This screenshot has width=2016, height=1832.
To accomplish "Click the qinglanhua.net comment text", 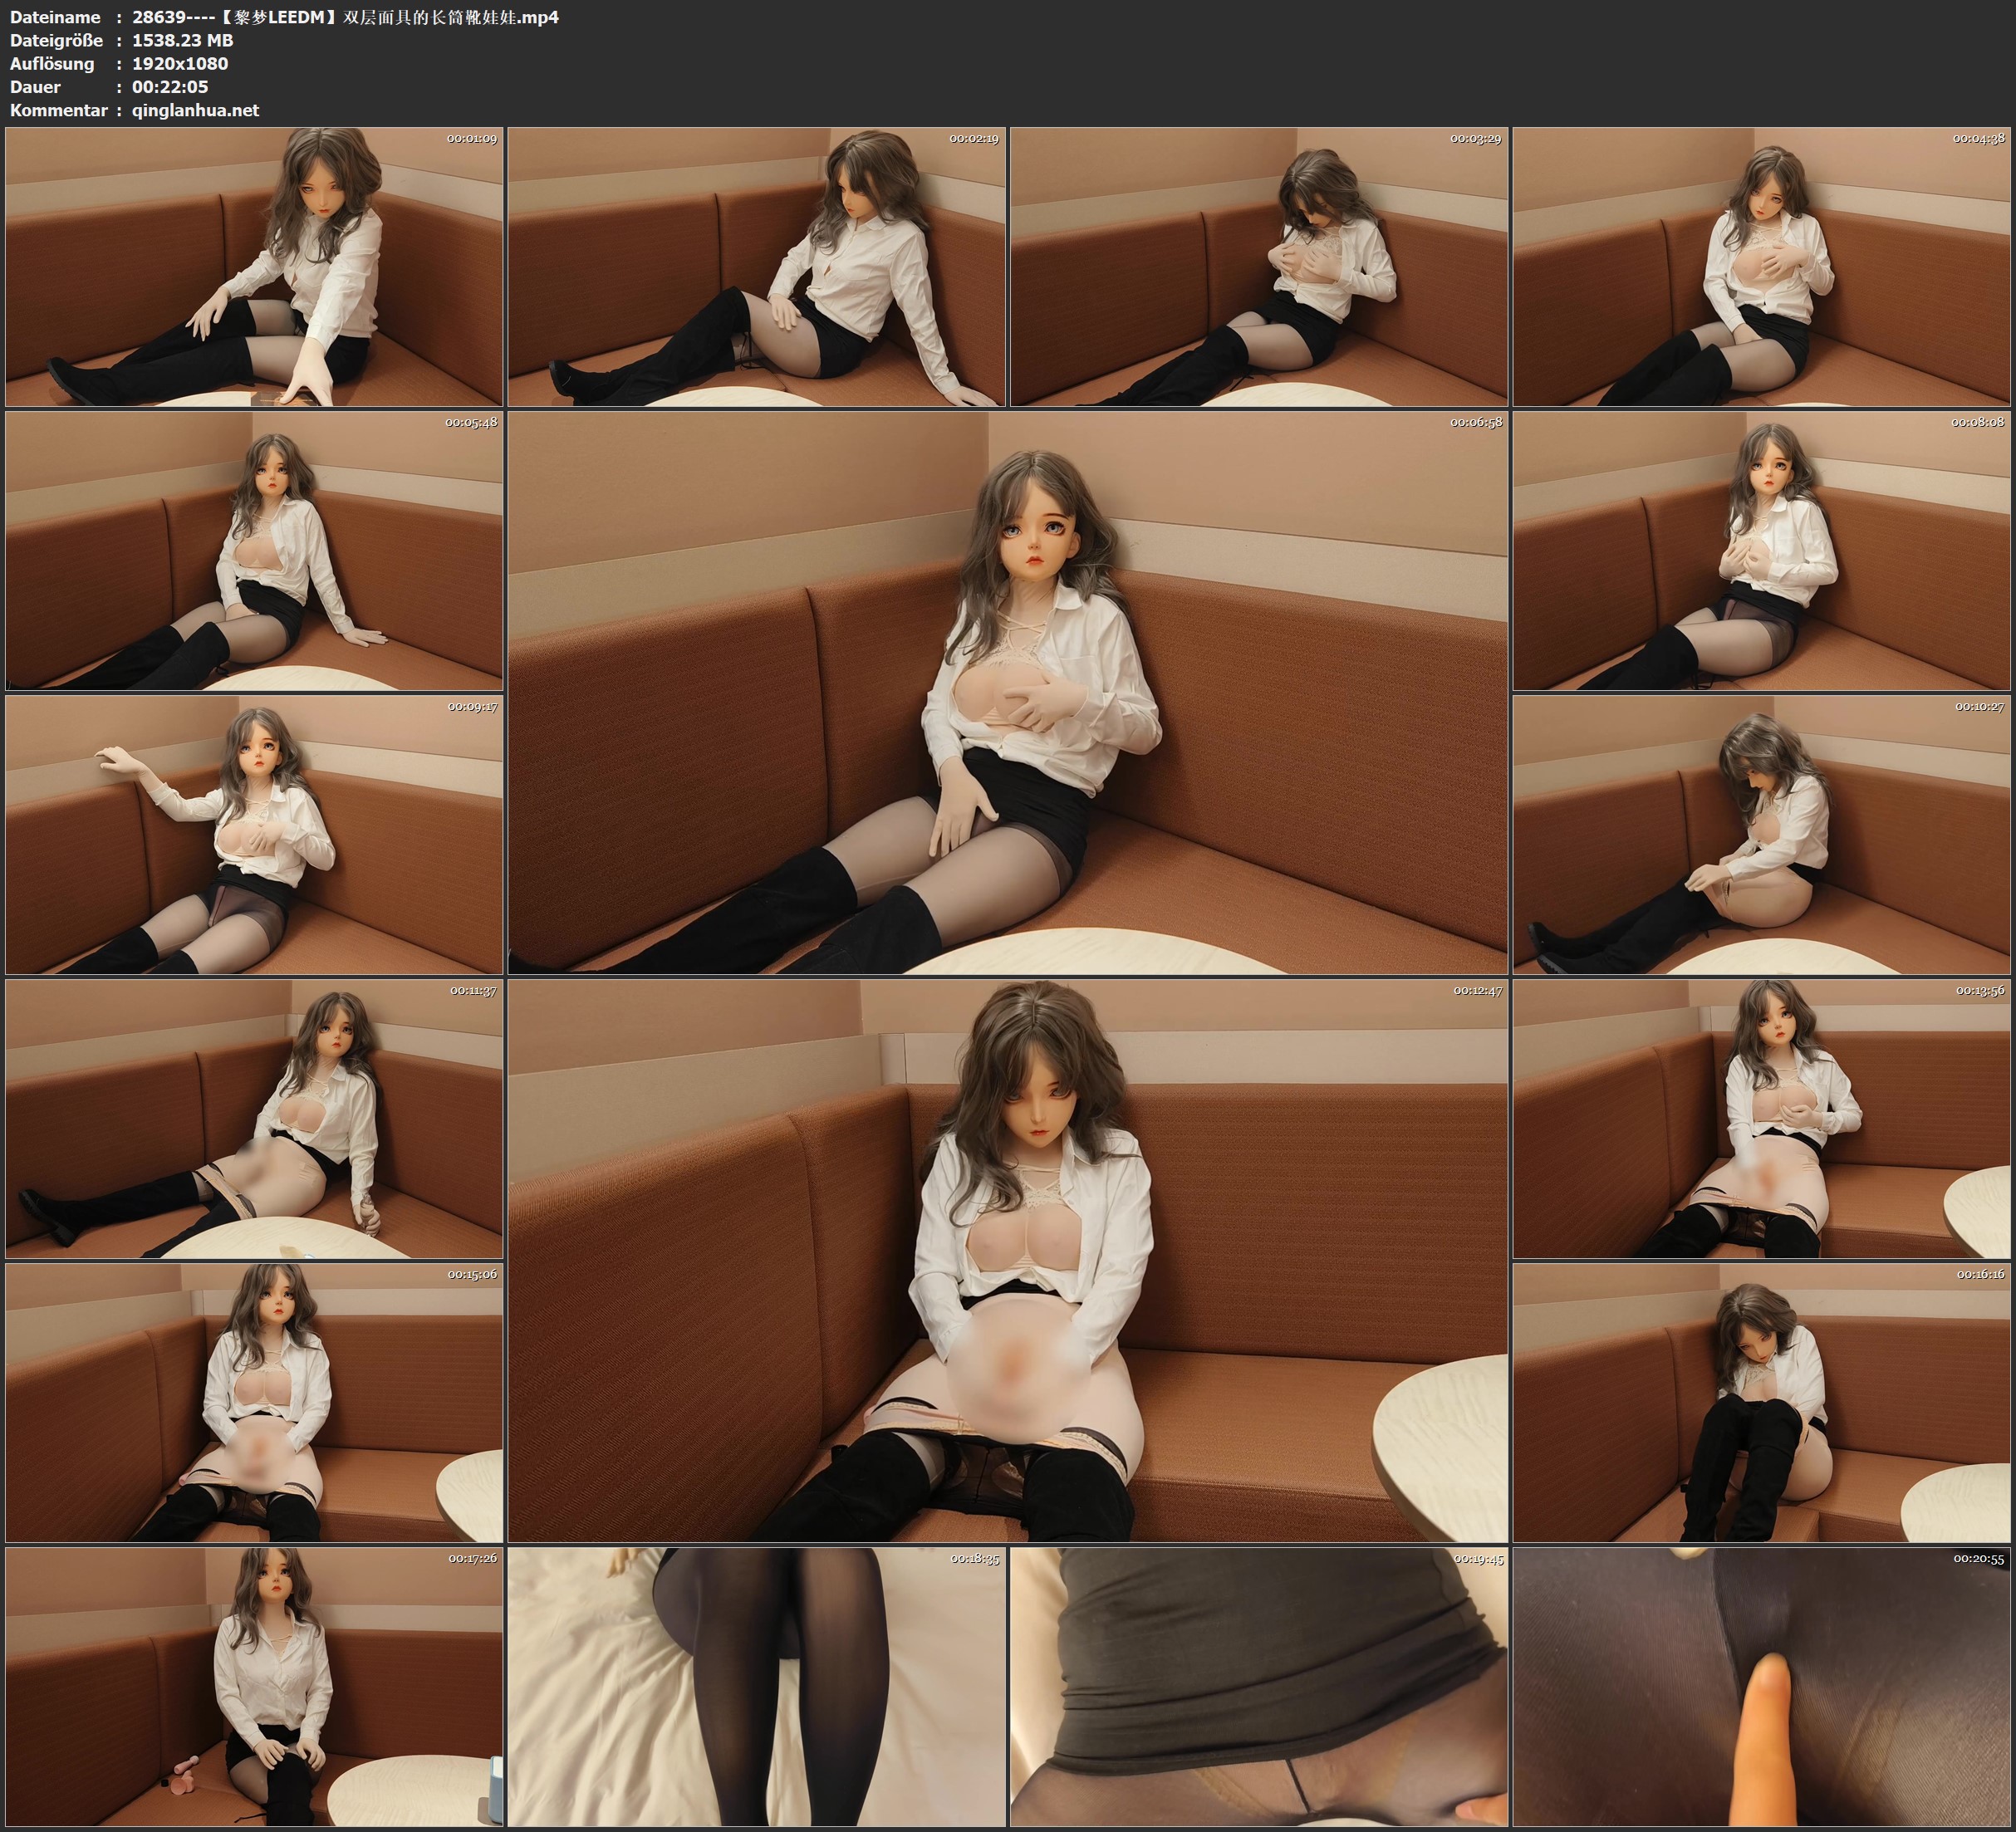I will click(195, 110).
